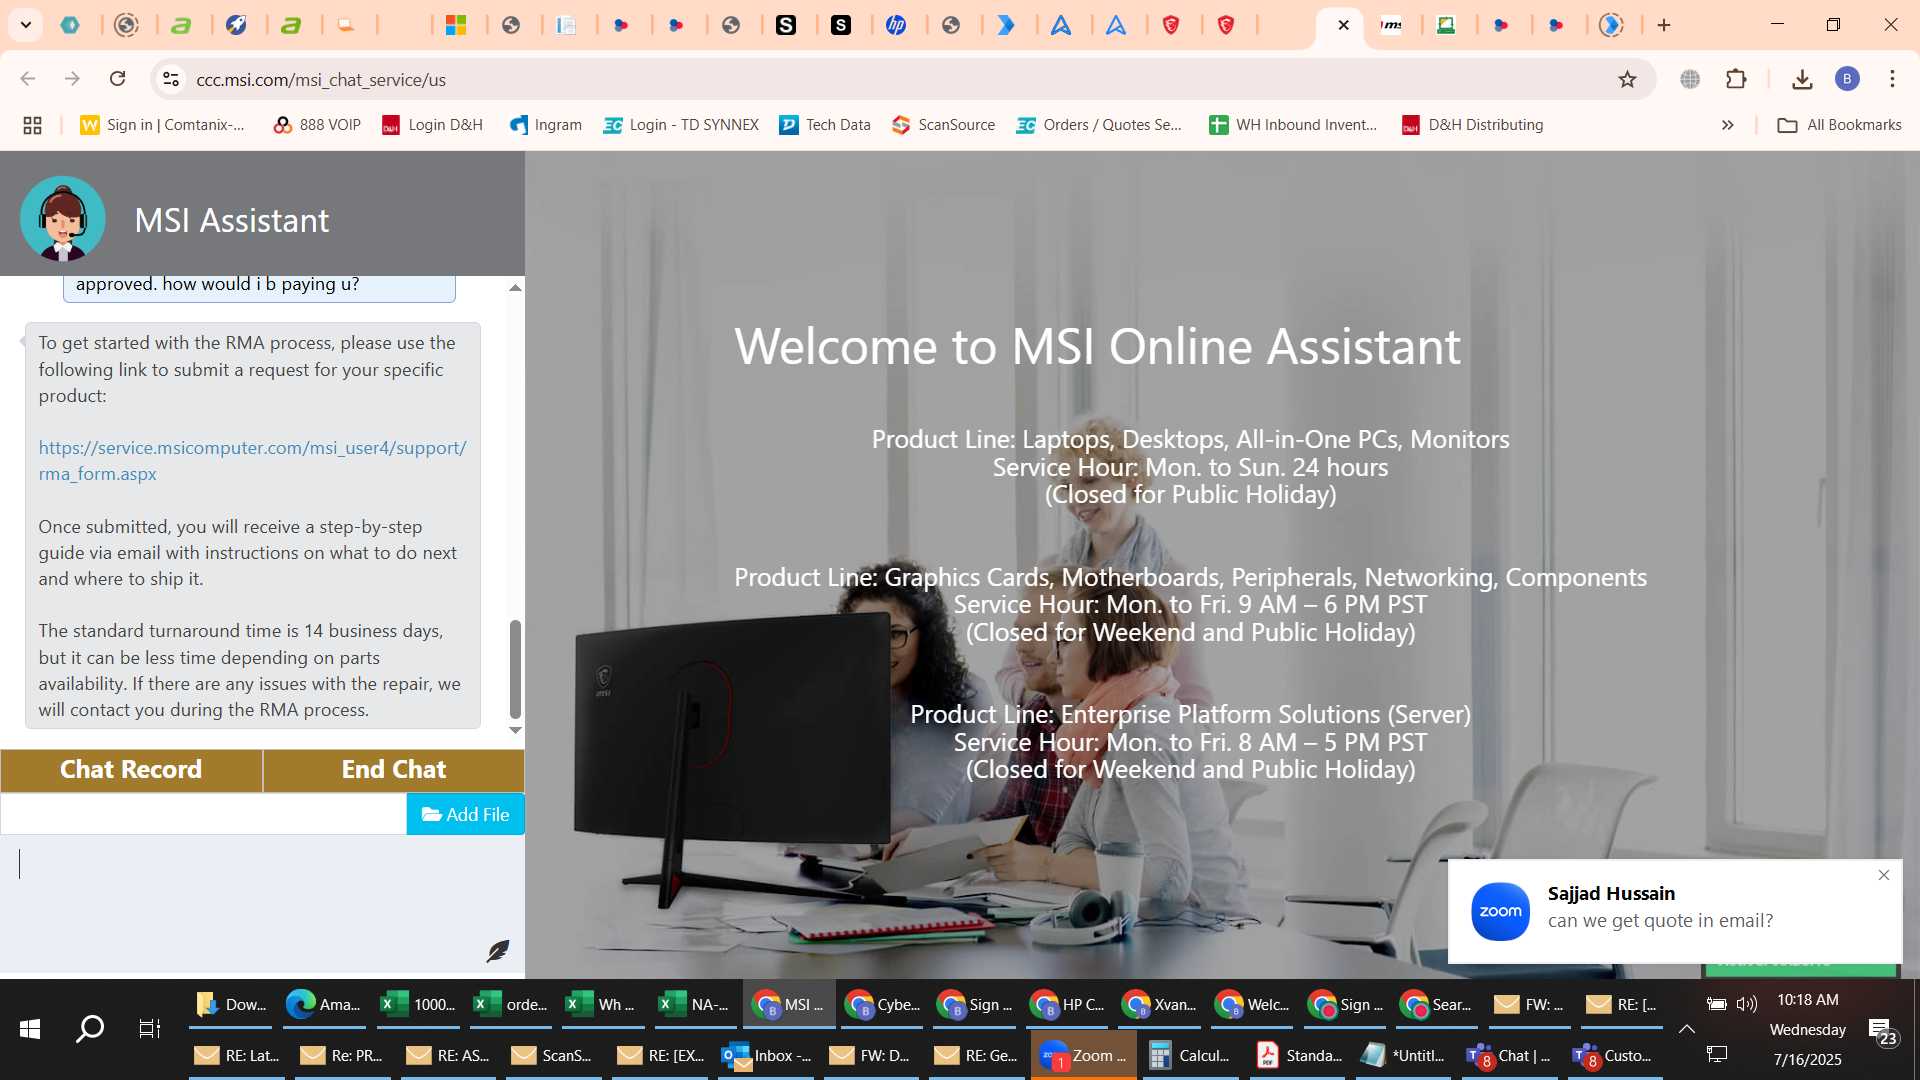Open the Outlook Inbox taskbar item
The height and width of the screenshot is (1080, 1920).
pyautogui.click(x=767, y=1055)
